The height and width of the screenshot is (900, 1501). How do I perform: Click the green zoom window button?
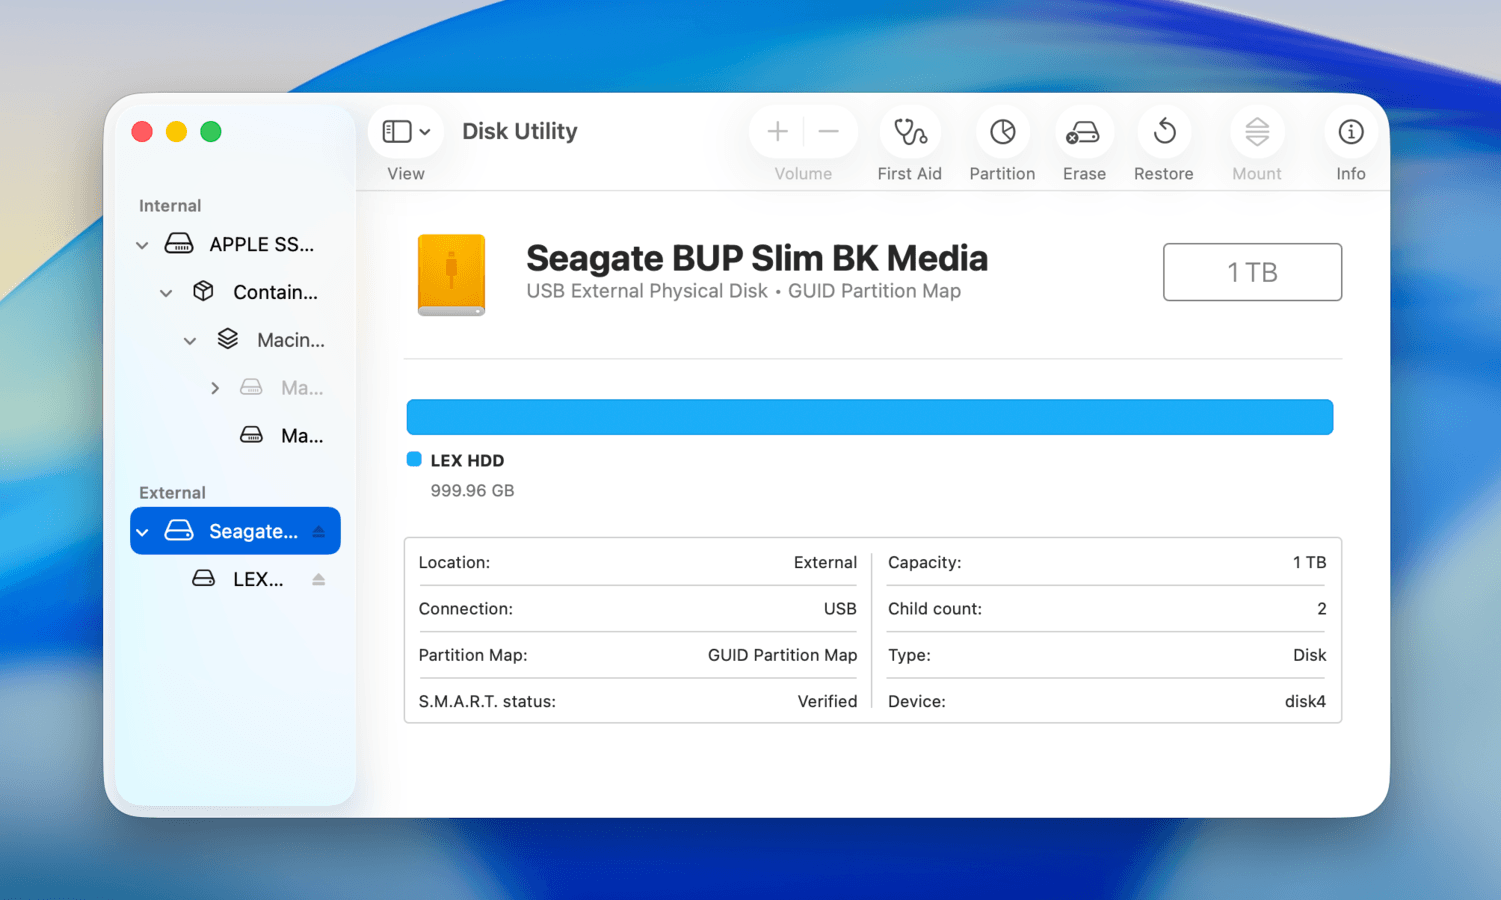211,132
